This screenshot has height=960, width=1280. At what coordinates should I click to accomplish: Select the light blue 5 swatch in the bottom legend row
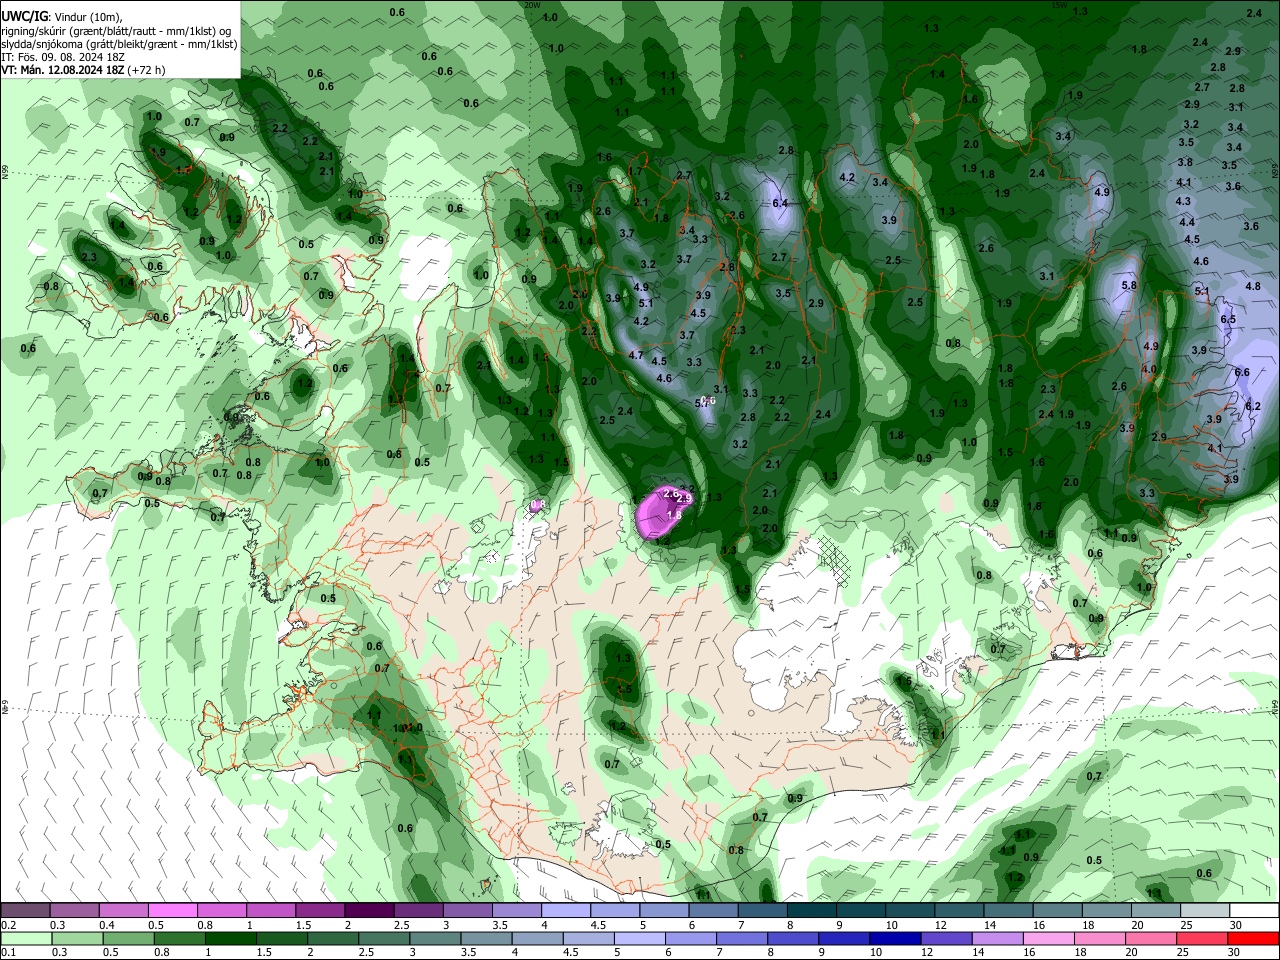pos(640,938)
